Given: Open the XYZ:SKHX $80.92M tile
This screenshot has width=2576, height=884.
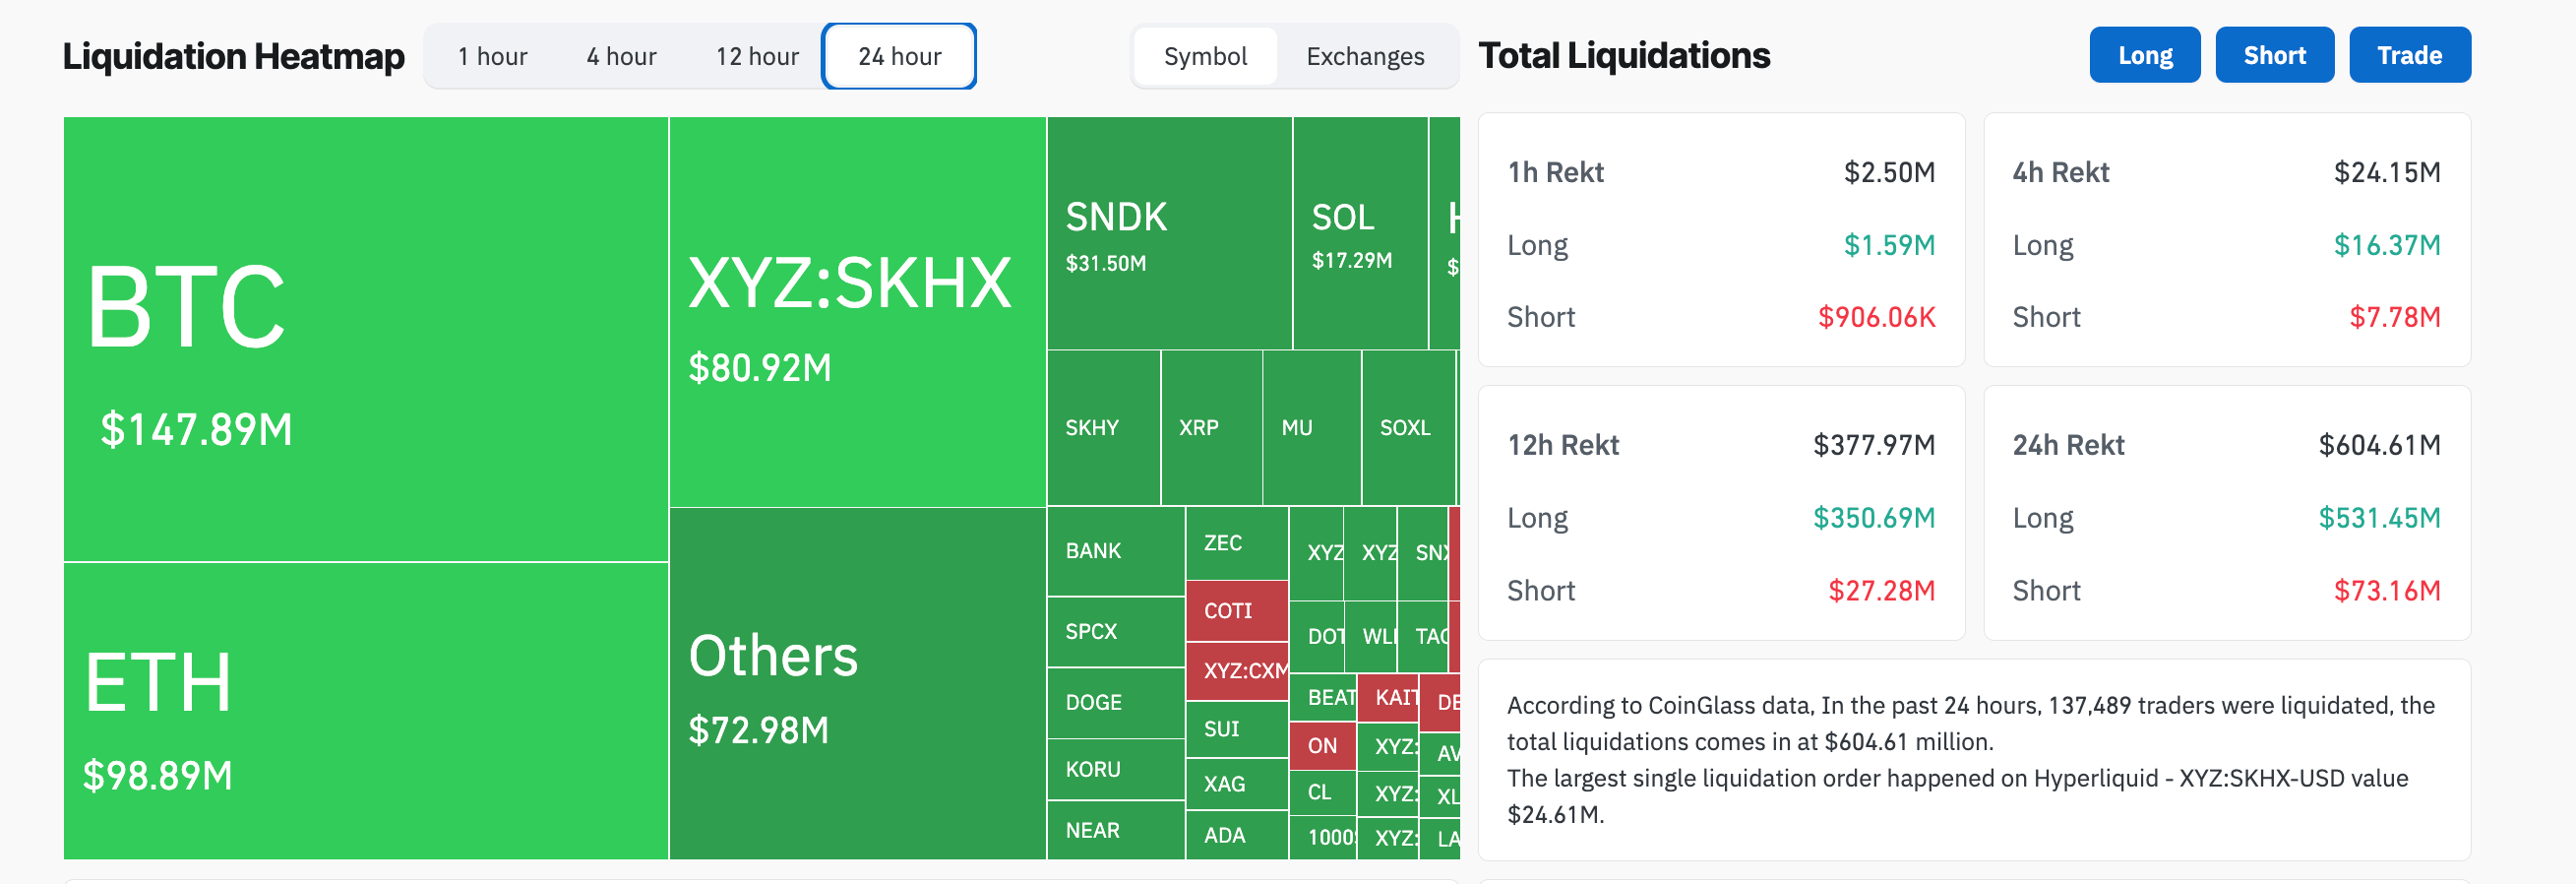Looking at the screenshot, I should click(857, 312).
